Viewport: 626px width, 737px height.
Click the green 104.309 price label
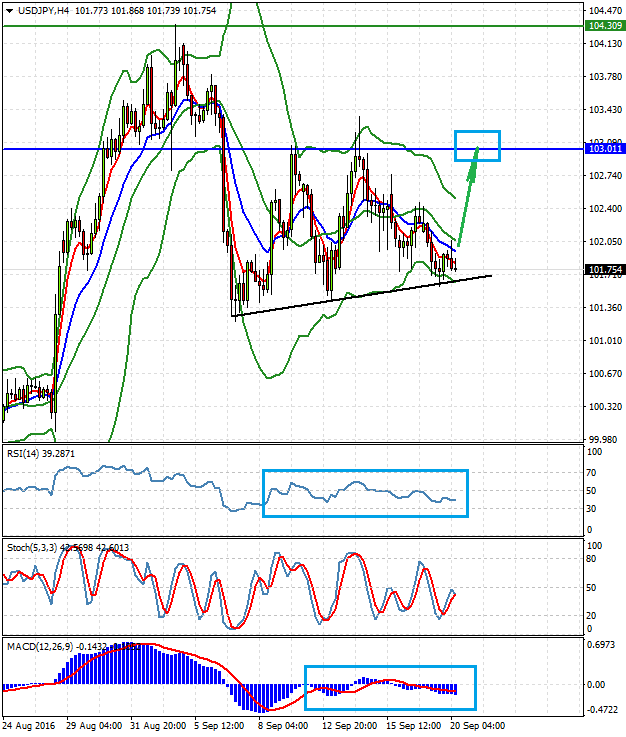[603, 26]
